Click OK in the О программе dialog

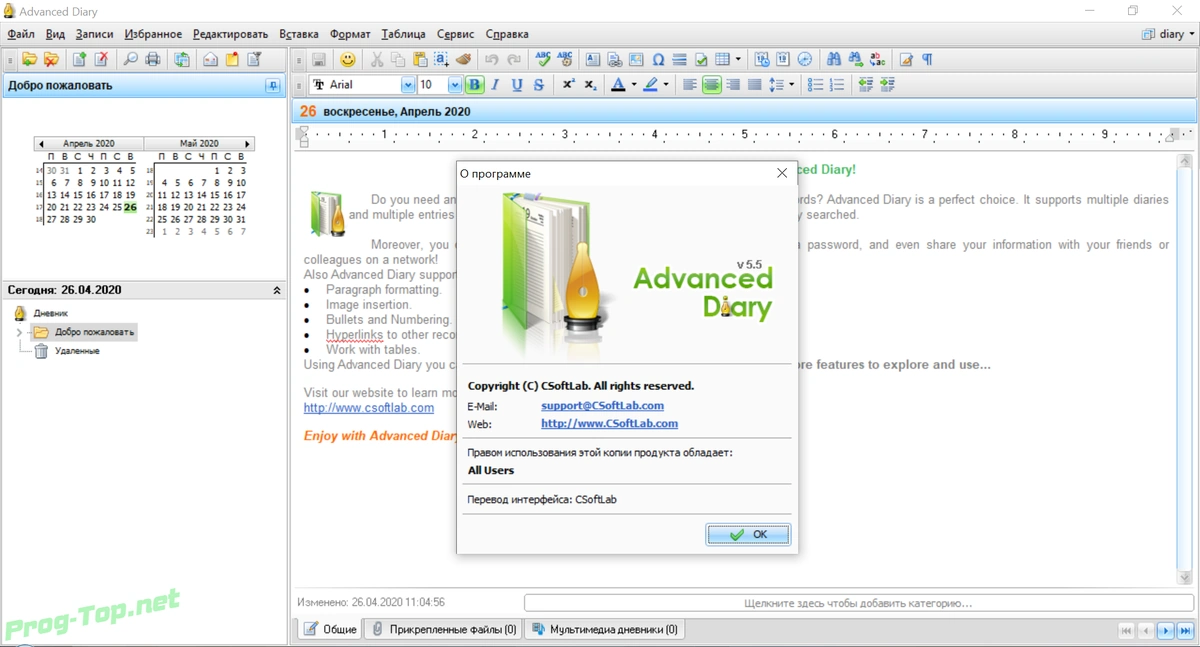click(748, 535)
